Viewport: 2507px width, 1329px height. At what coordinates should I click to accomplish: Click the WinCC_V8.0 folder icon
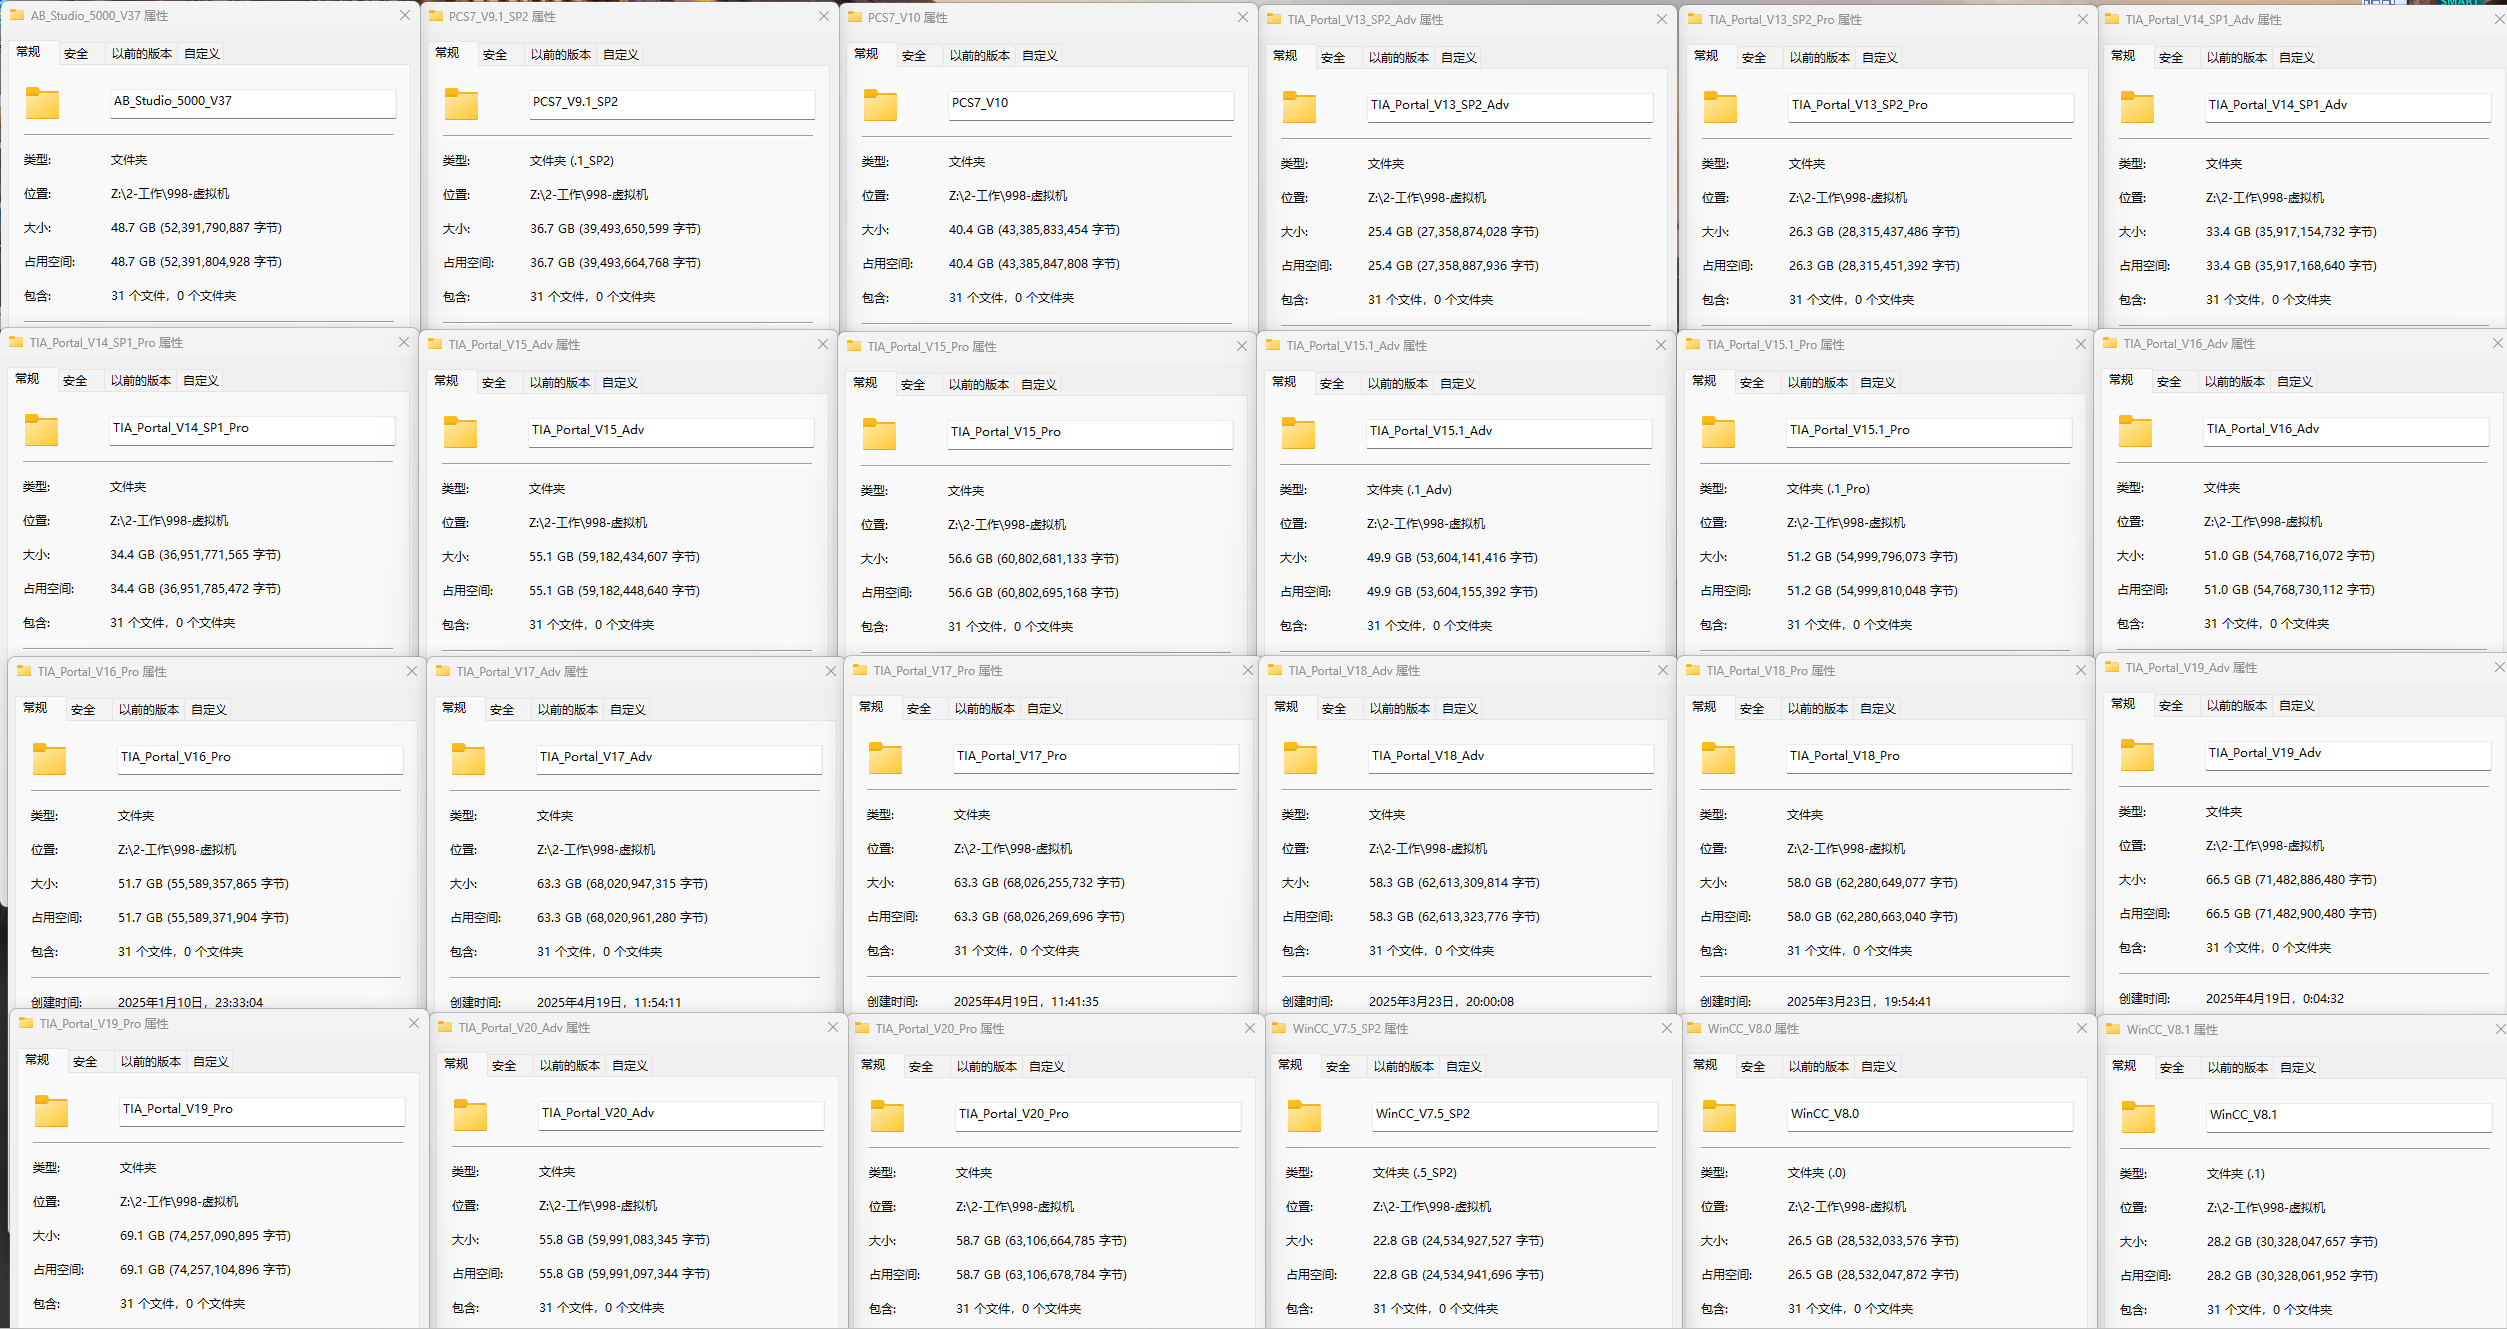1719,1116
